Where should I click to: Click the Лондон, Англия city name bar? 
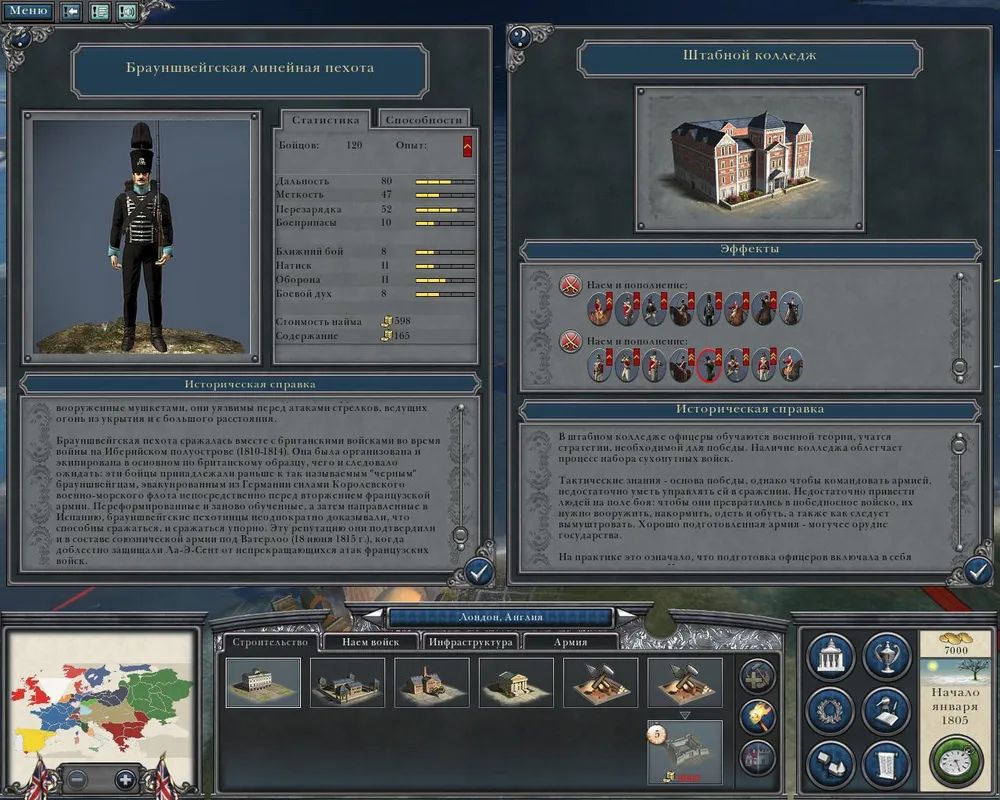[501, 617]
